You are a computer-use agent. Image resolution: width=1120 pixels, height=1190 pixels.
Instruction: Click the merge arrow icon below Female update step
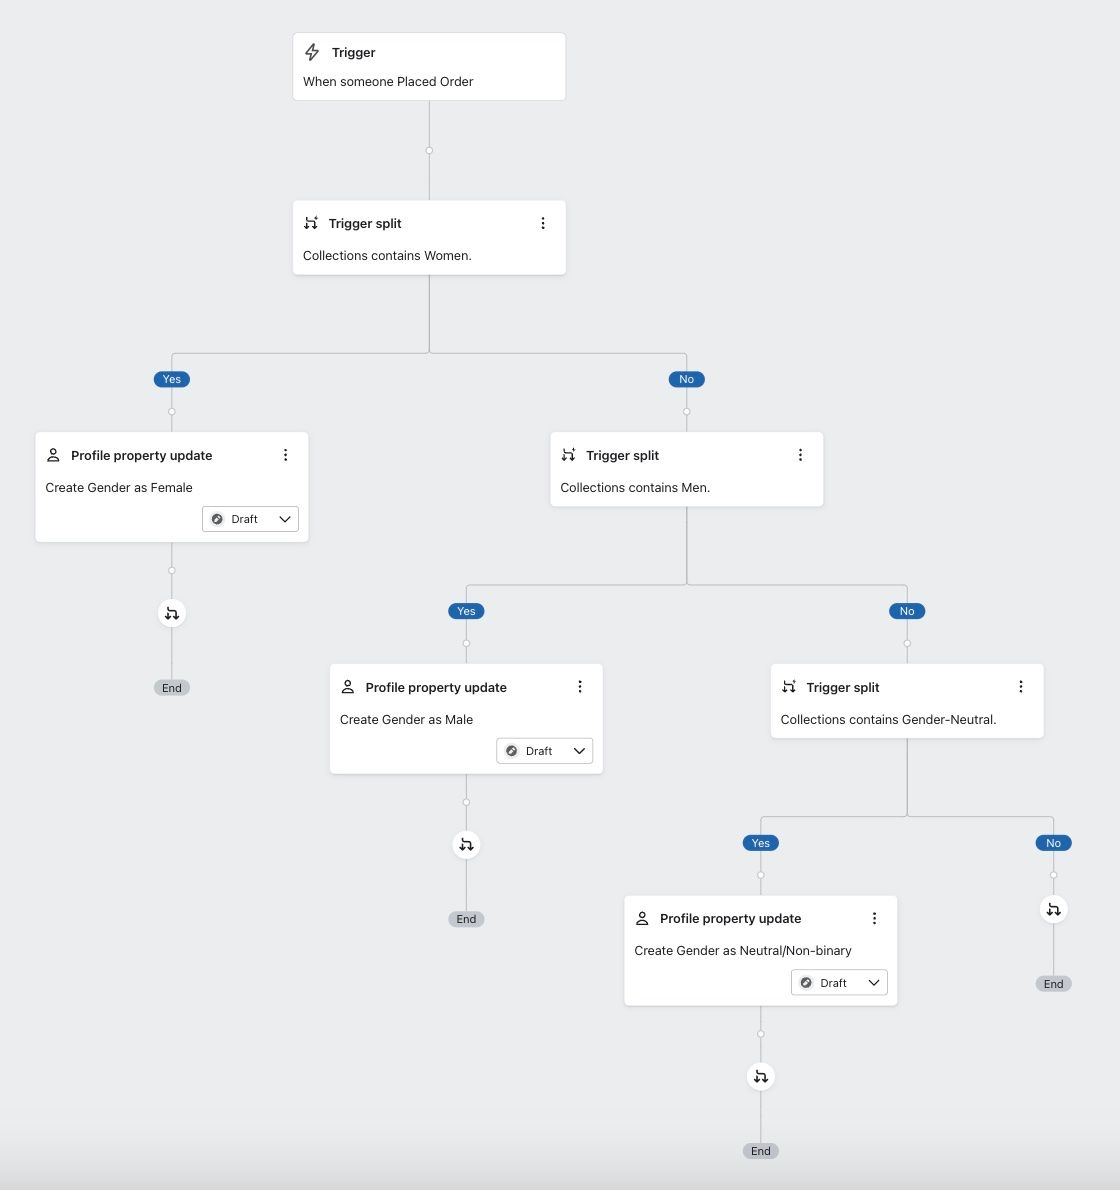pos(171,613)
